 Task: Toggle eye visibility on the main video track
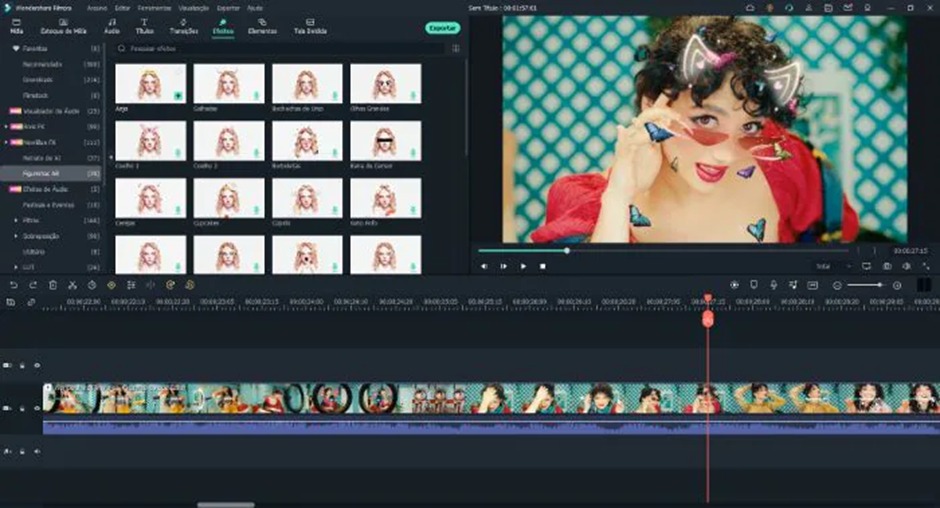tap(37, 408)
